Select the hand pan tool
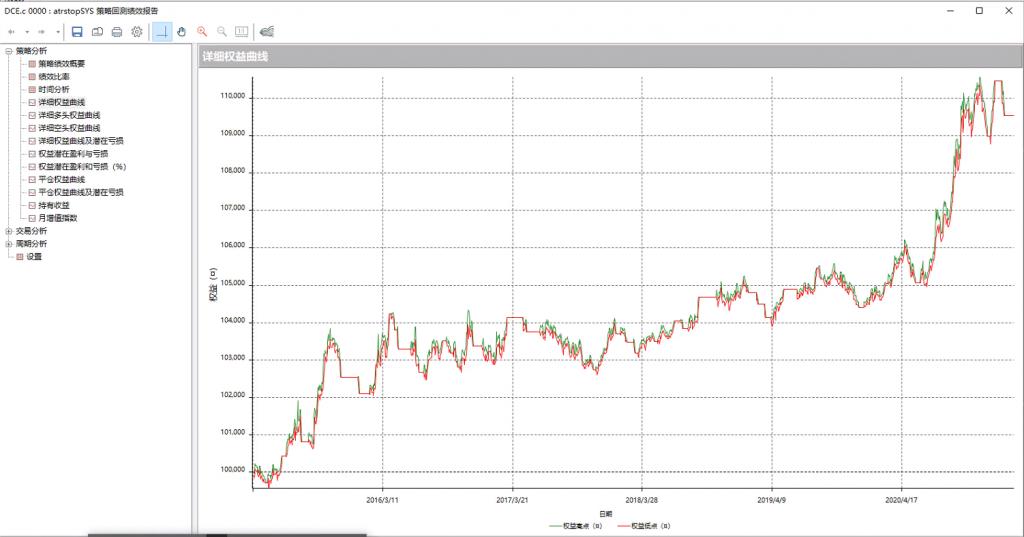Screen dimensions: 1024x537 point(182,31)
